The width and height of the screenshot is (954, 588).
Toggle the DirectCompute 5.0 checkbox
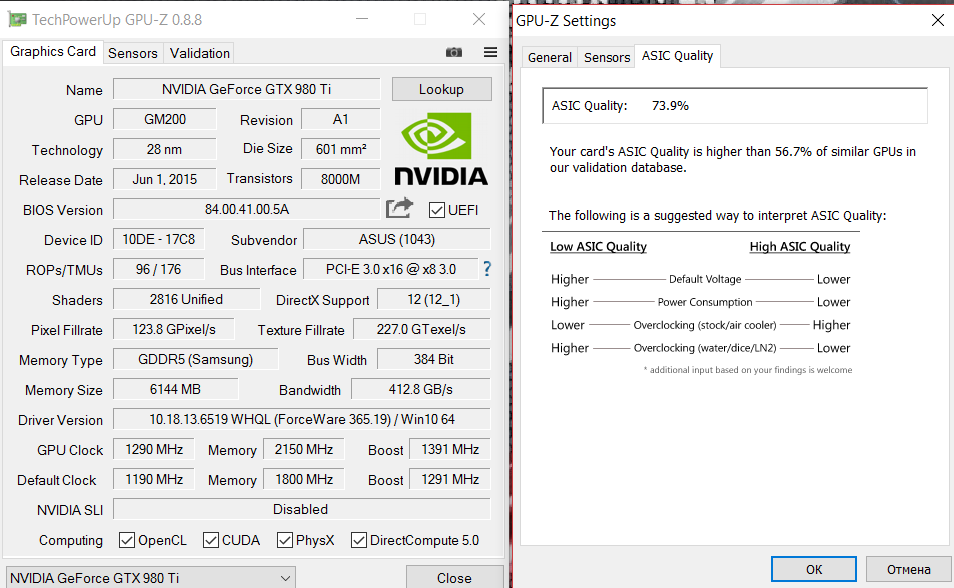click(358, 540)
